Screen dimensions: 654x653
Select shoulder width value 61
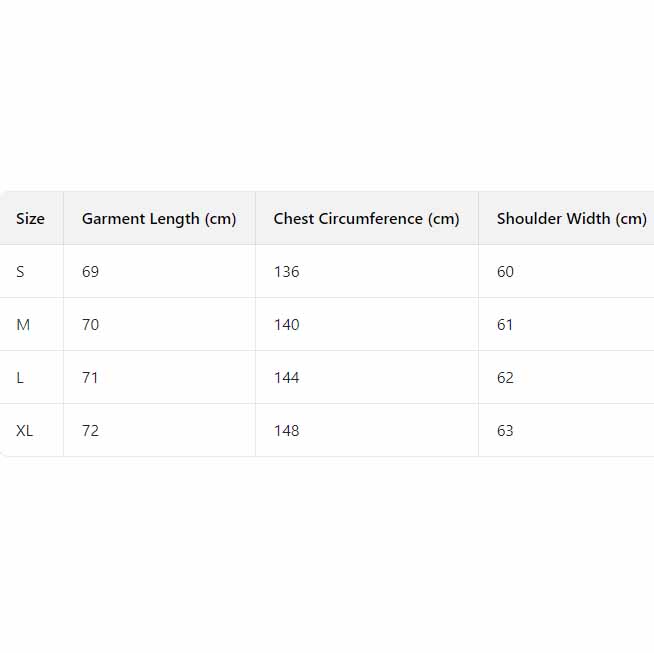pyautogui.click(x=505, y=325)
